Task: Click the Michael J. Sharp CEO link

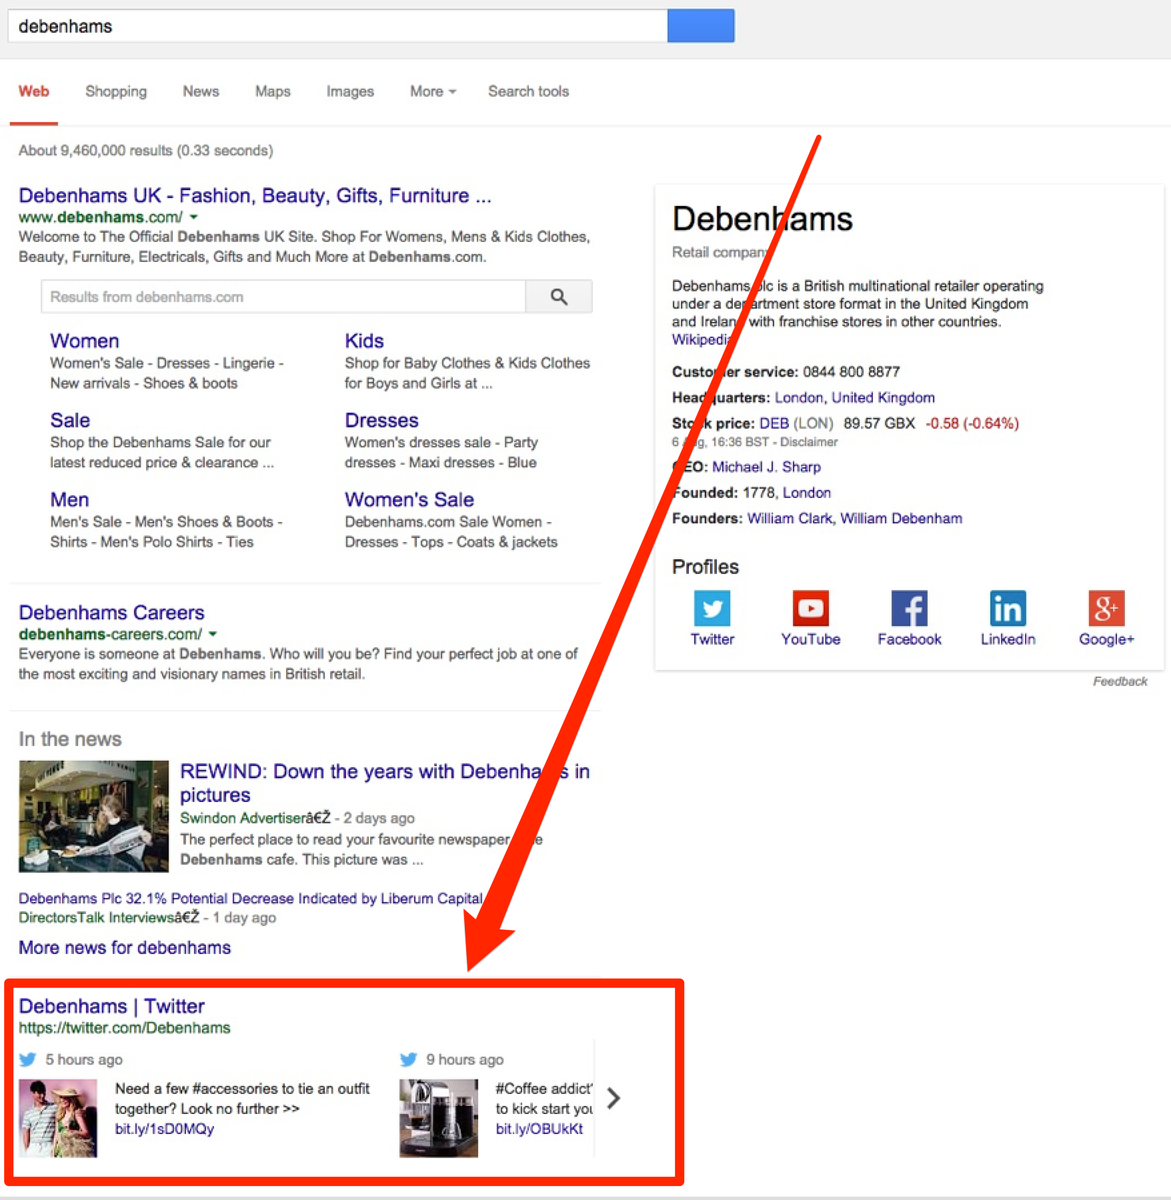Action: (766, 466)
